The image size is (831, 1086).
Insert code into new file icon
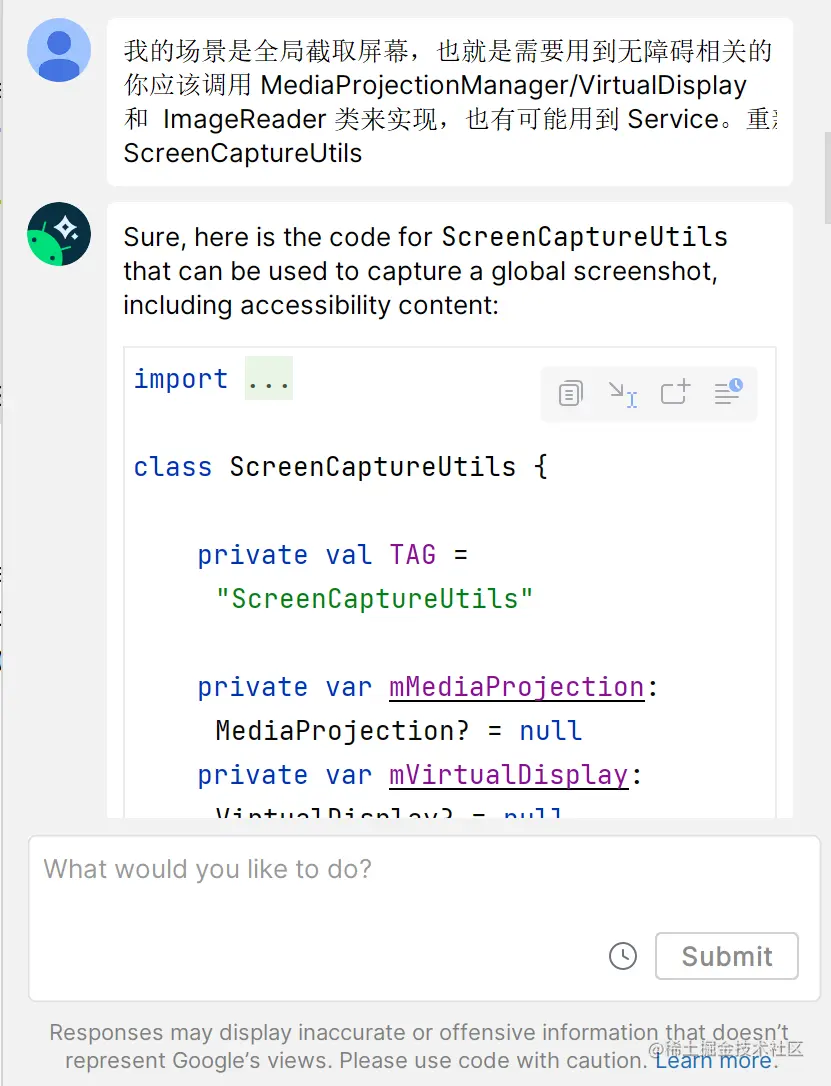click(675, 392)
